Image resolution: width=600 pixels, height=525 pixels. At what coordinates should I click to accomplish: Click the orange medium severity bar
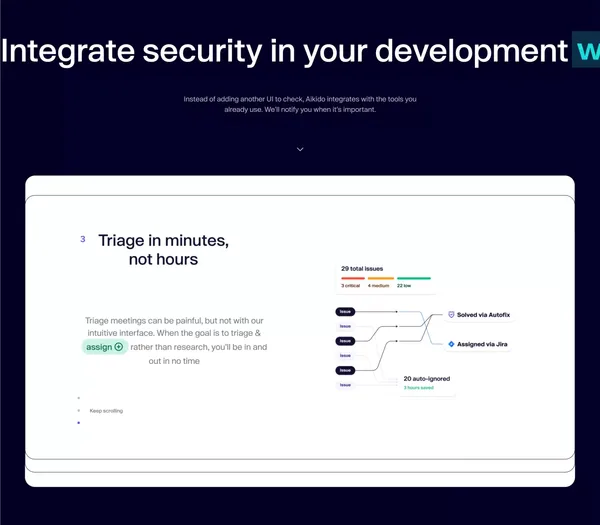[x=381, y=278]
